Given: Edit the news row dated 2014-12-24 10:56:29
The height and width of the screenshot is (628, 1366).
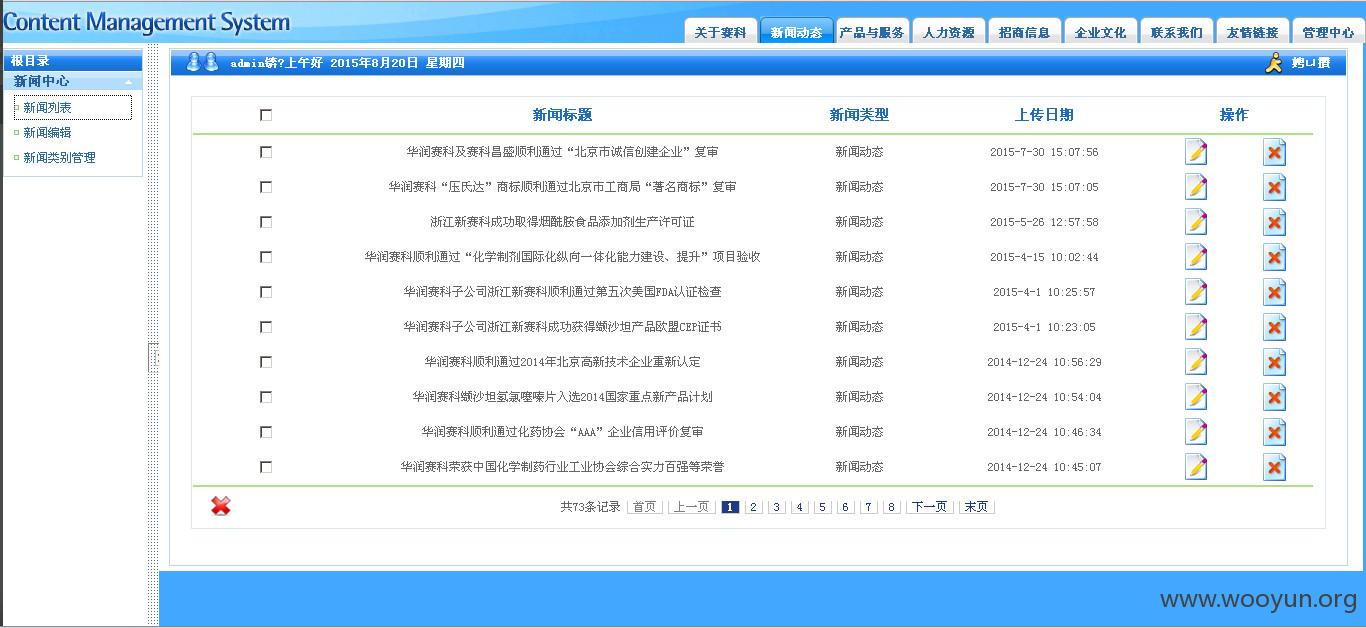Looking at the screenshot, I should coord(1196,362).
